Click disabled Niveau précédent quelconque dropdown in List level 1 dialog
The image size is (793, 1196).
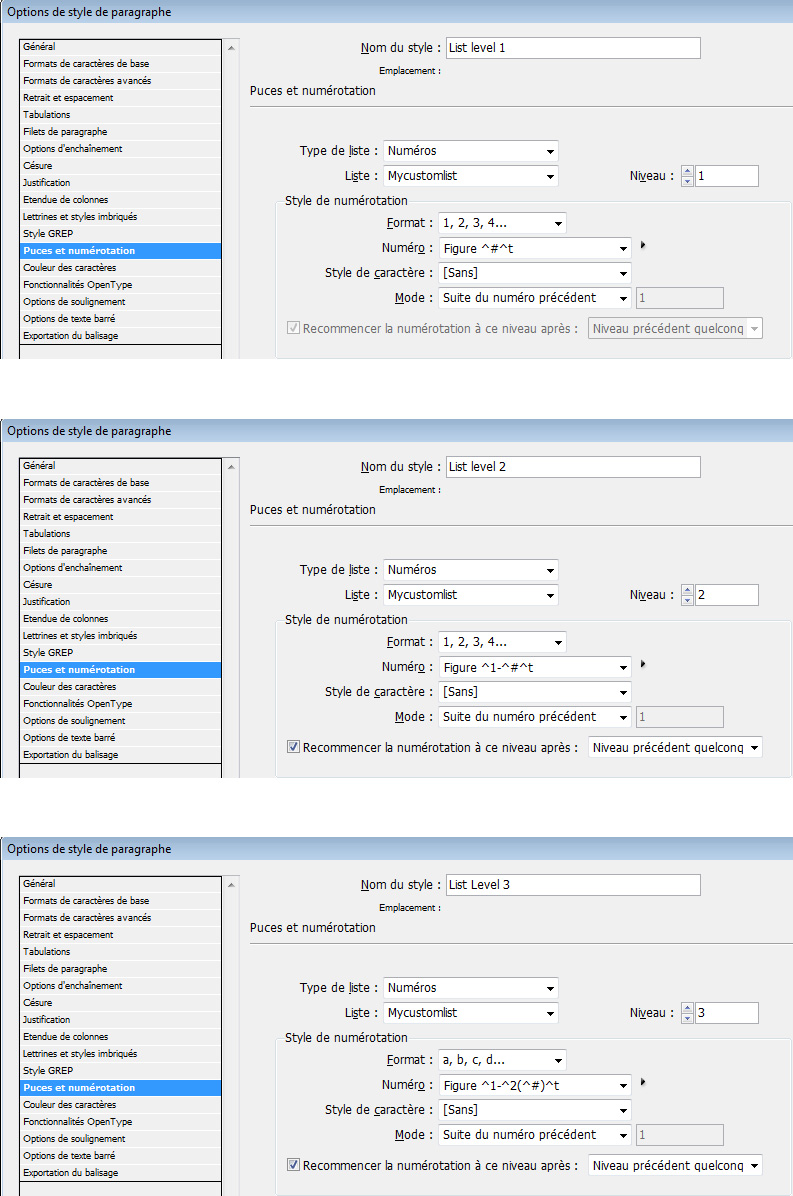[x=675, y=329]
